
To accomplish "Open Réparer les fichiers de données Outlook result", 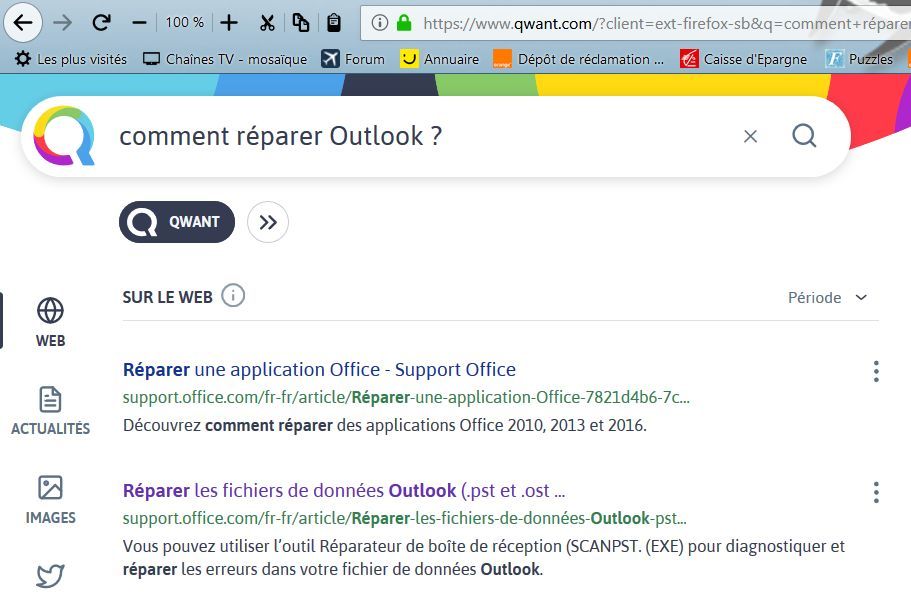I will pyautogui.click(x=343, y=491).
